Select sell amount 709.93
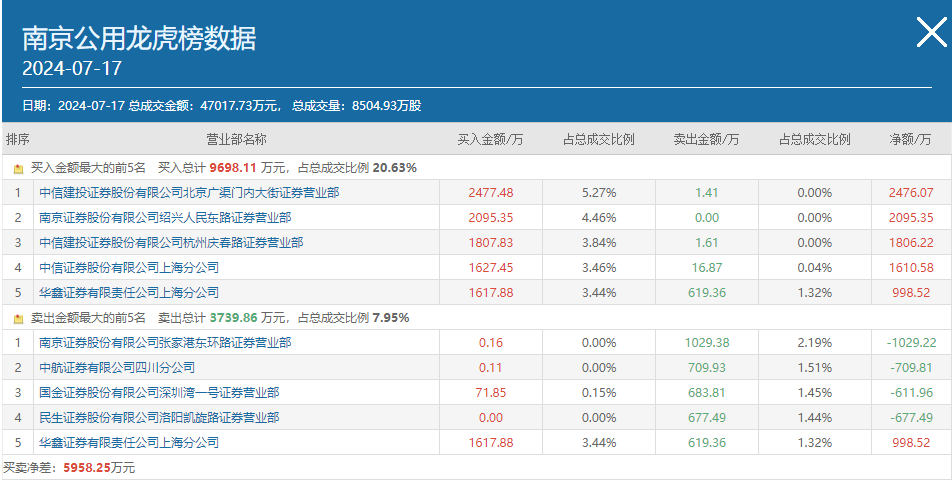 pyautogui.click(x=707, y=367)
